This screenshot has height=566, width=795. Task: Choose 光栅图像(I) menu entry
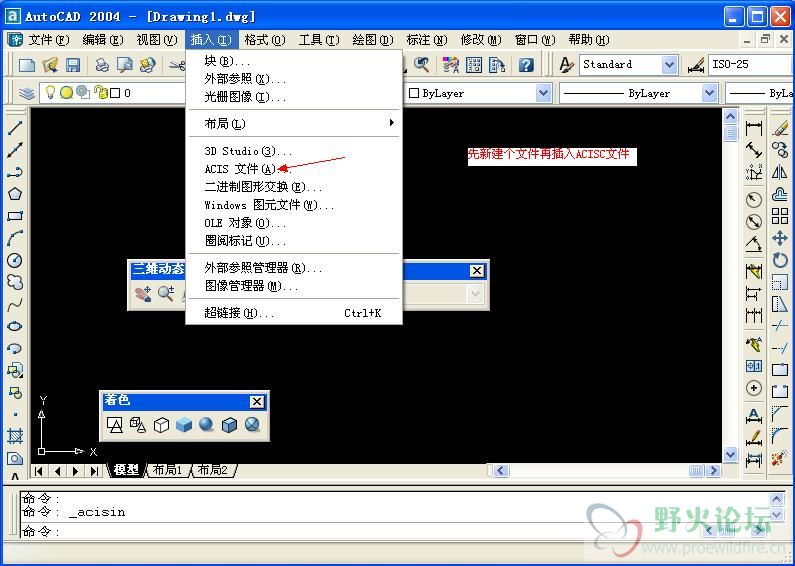[x=294, y=97]
